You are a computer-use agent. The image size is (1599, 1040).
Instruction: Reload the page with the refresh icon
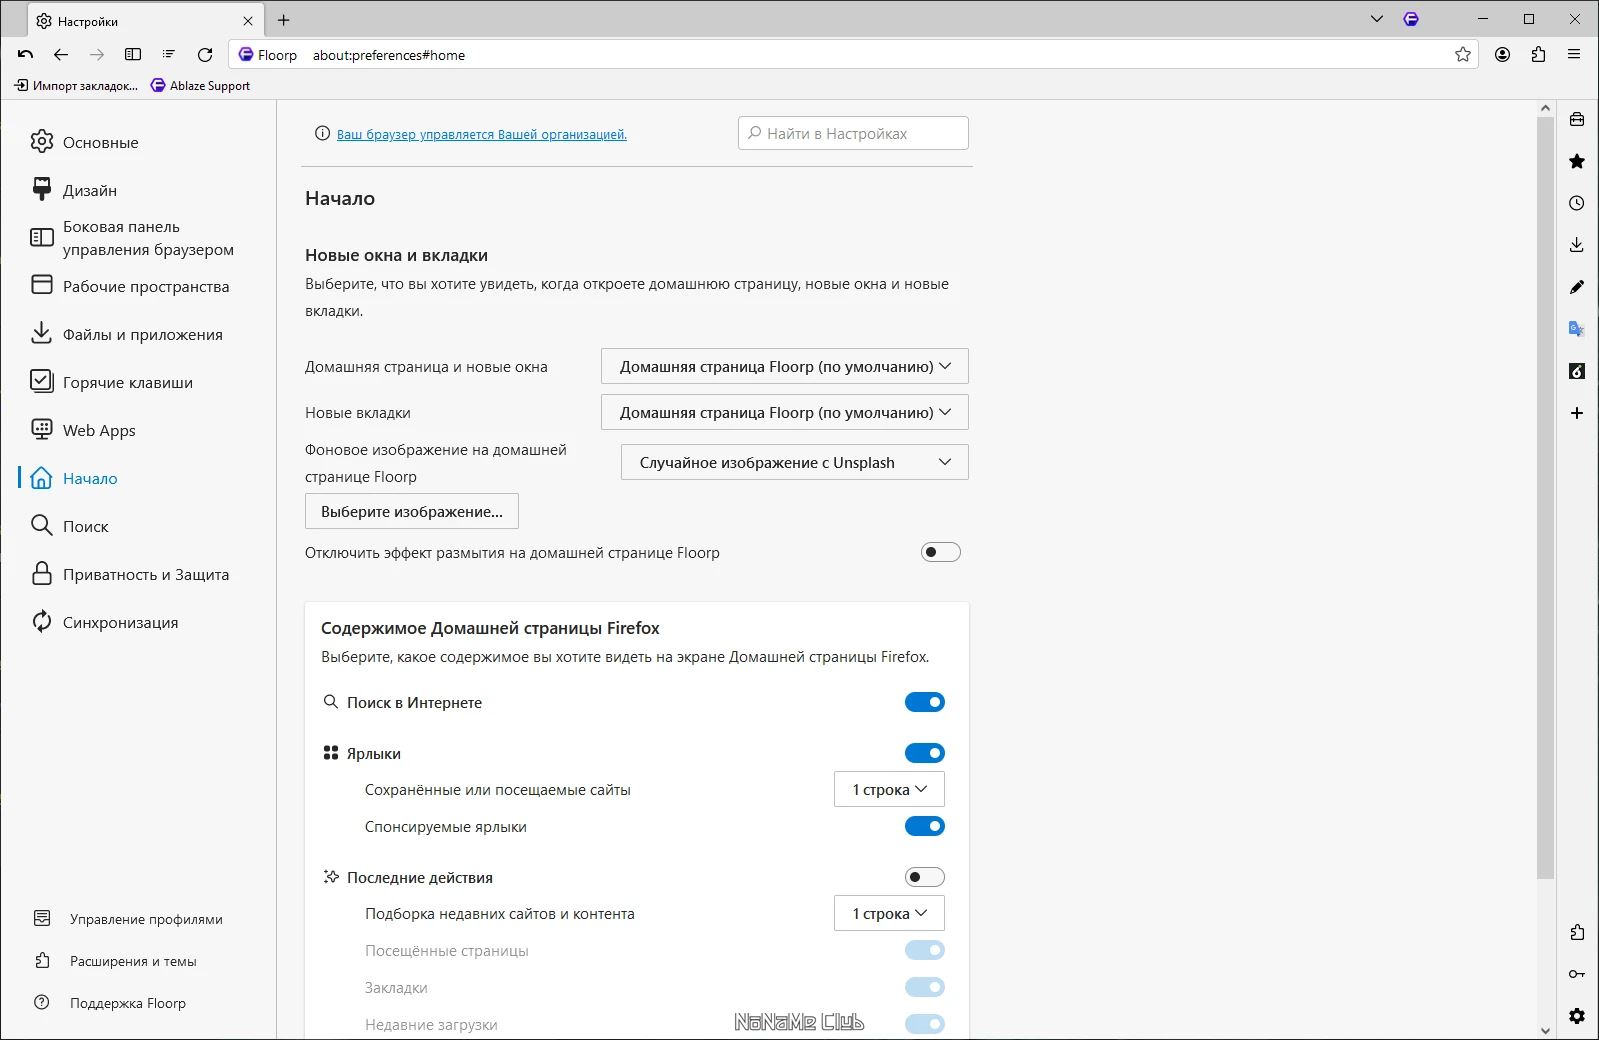(x=205, y=55)
